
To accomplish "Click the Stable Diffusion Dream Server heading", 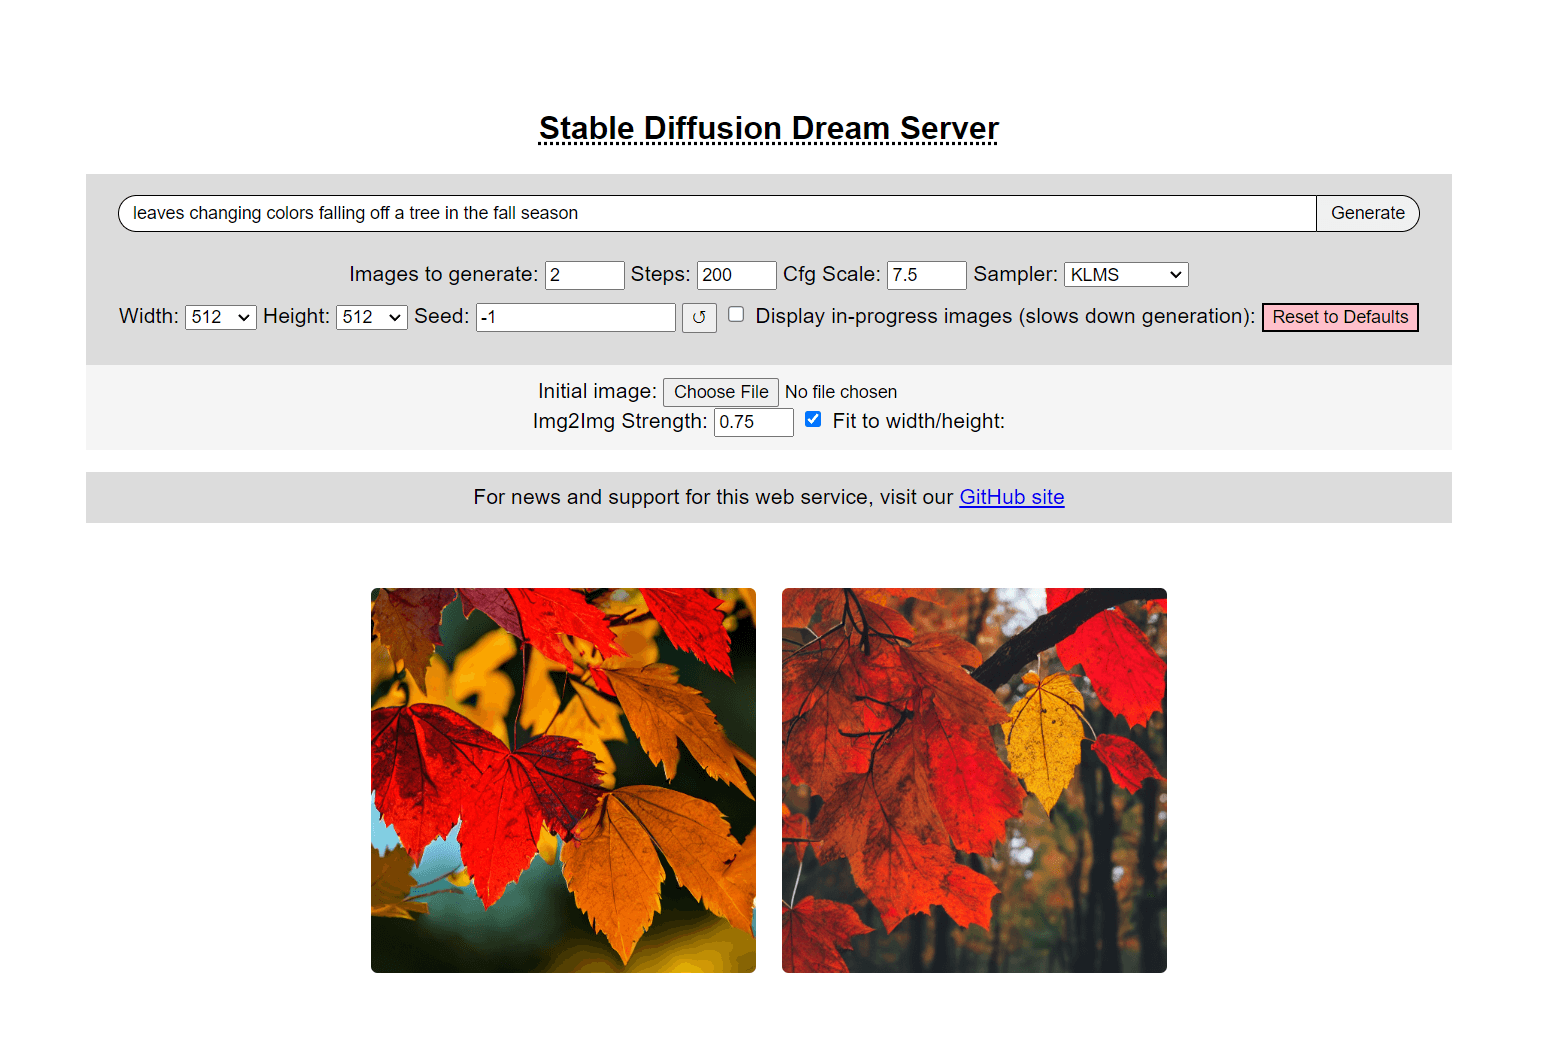I will (x=768, y=128).
